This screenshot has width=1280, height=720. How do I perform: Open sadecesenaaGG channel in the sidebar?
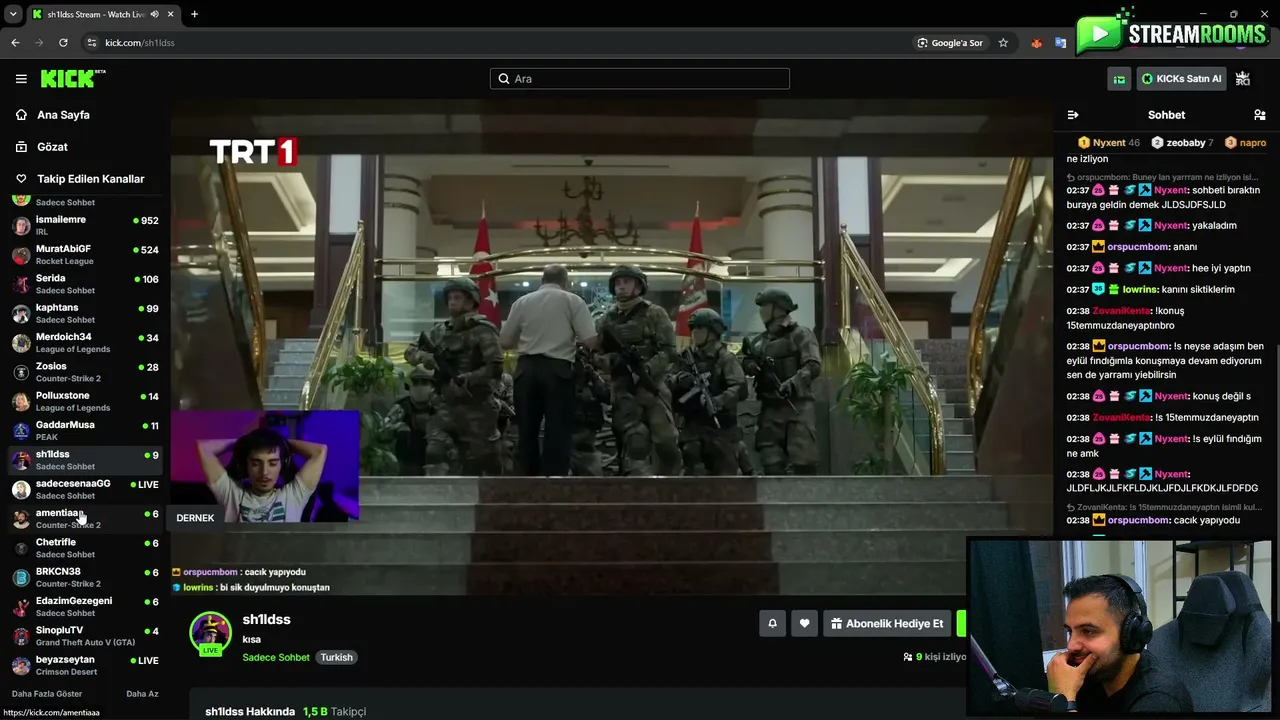point(85,489)
